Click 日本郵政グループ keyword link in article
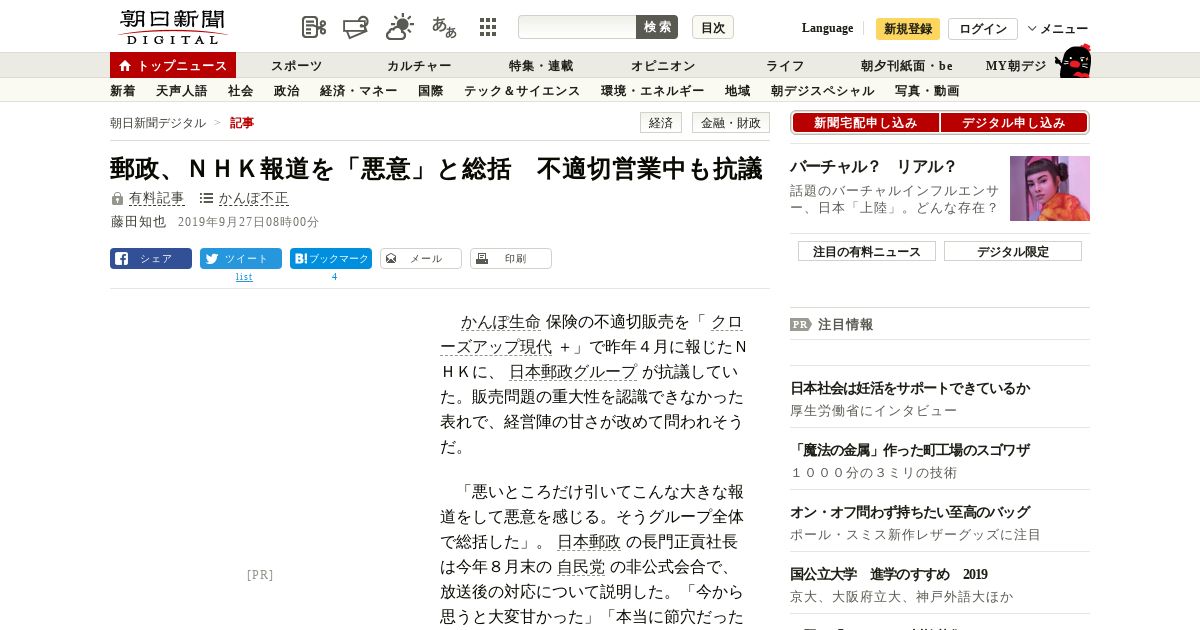This screenshot has width=1200, height=630. point(572,372)
